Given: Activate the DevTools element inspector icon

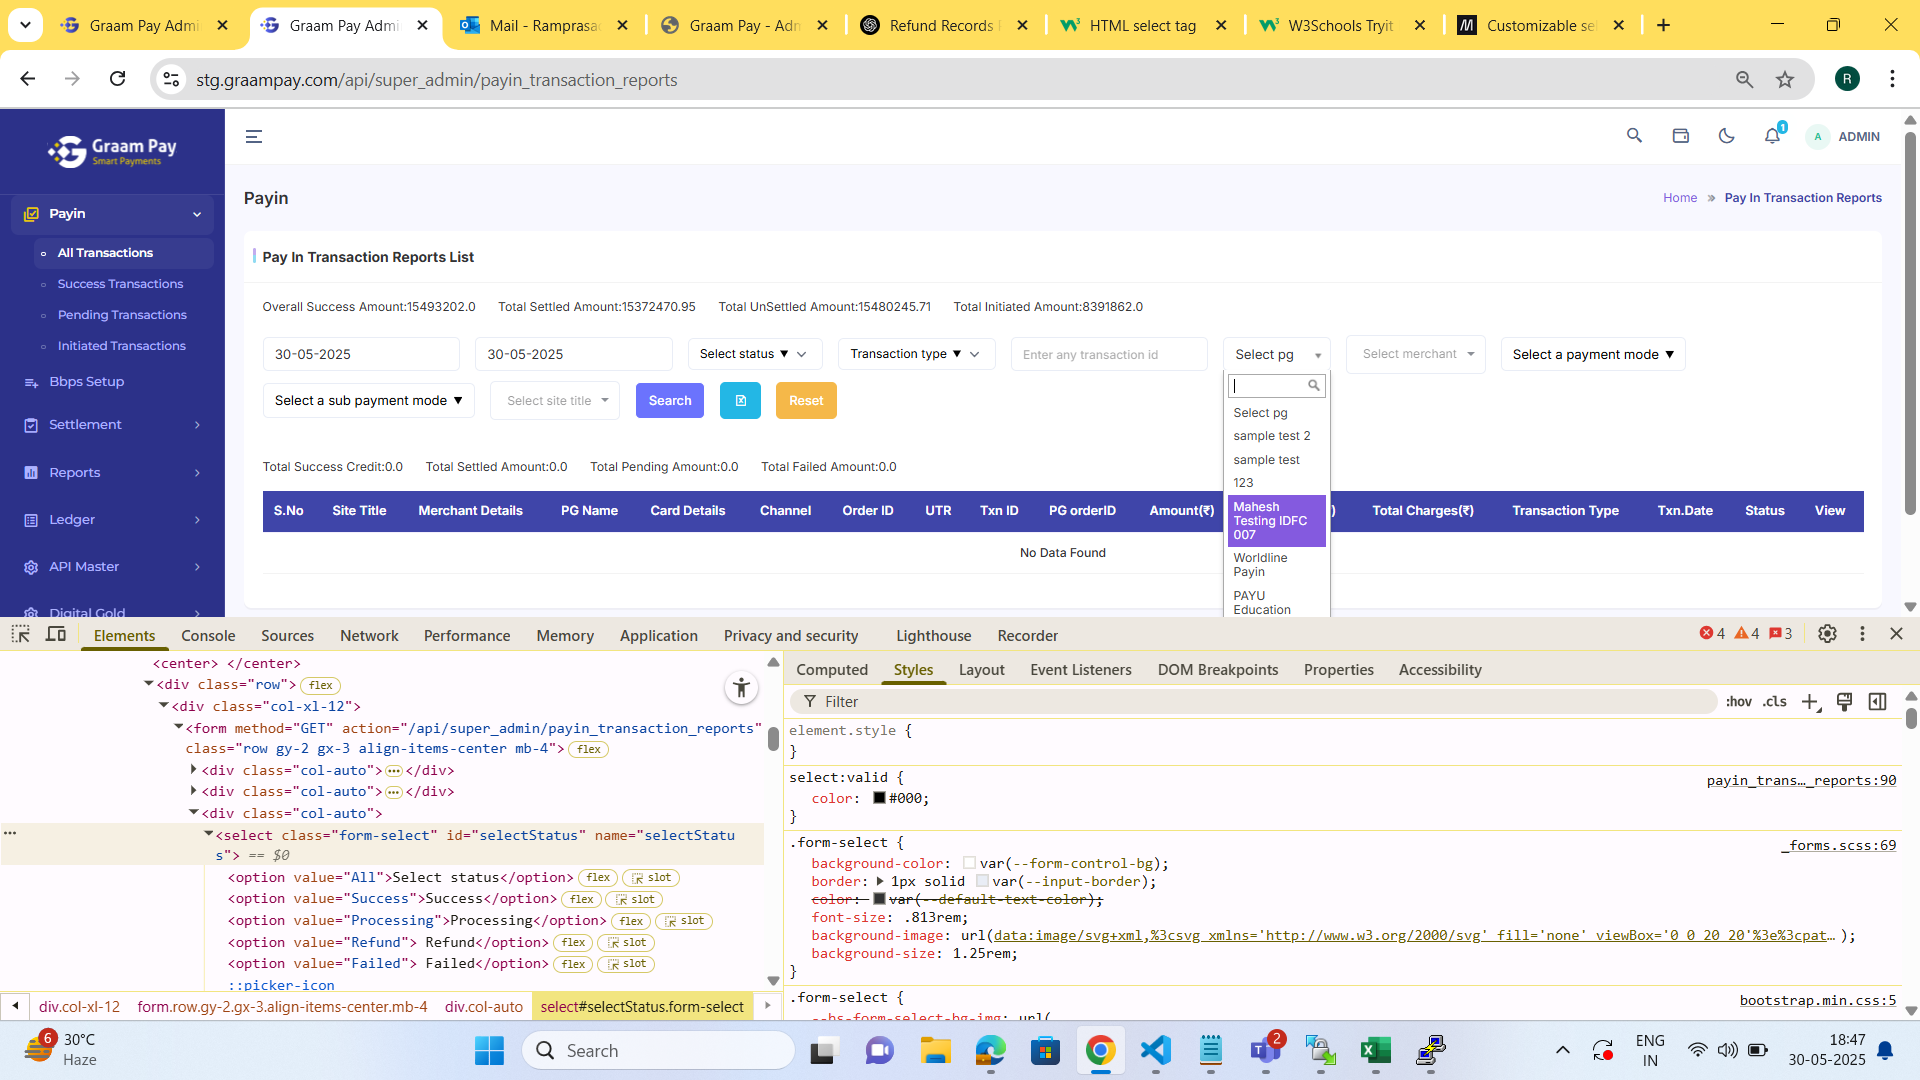Looking at the screenshot, I should point(20,634).
